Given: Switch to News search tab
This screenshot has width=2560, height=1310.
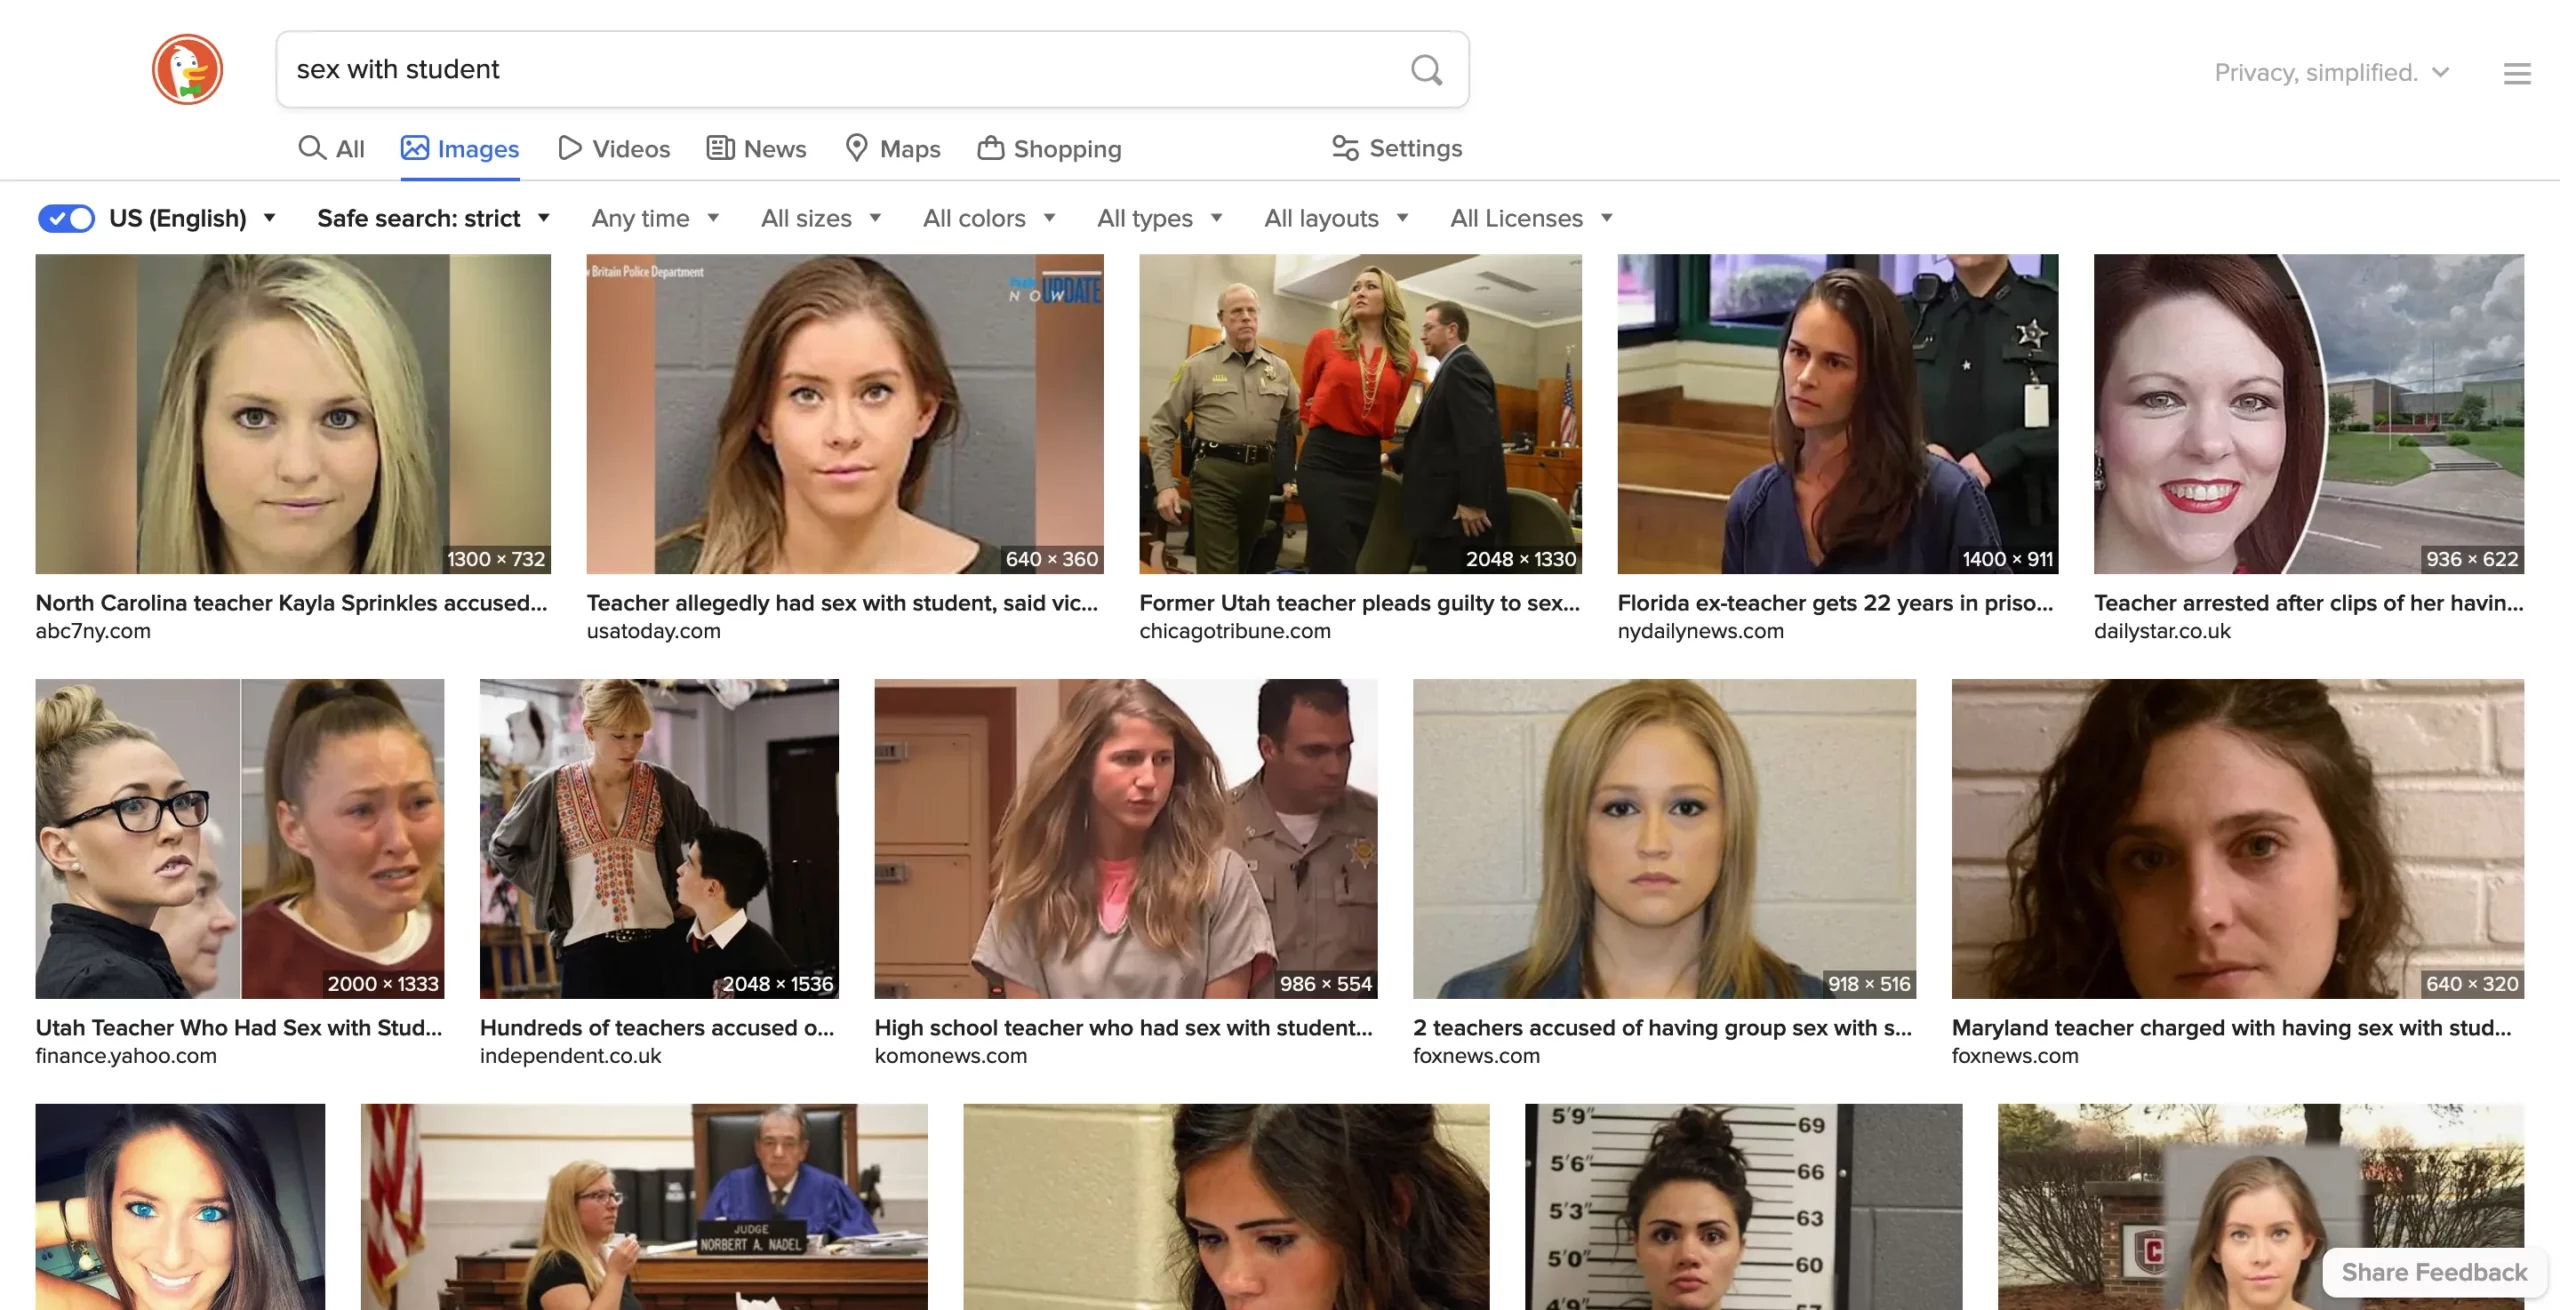Looking at the screenshot, I should (x=756, y=149).
